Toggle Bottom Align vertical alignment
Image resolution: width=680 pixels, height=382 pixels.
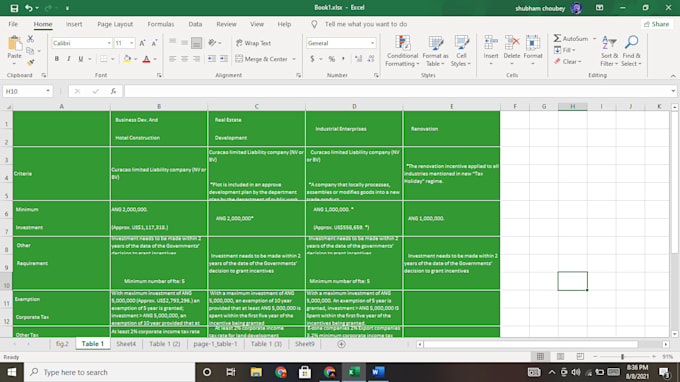point(196,43)
